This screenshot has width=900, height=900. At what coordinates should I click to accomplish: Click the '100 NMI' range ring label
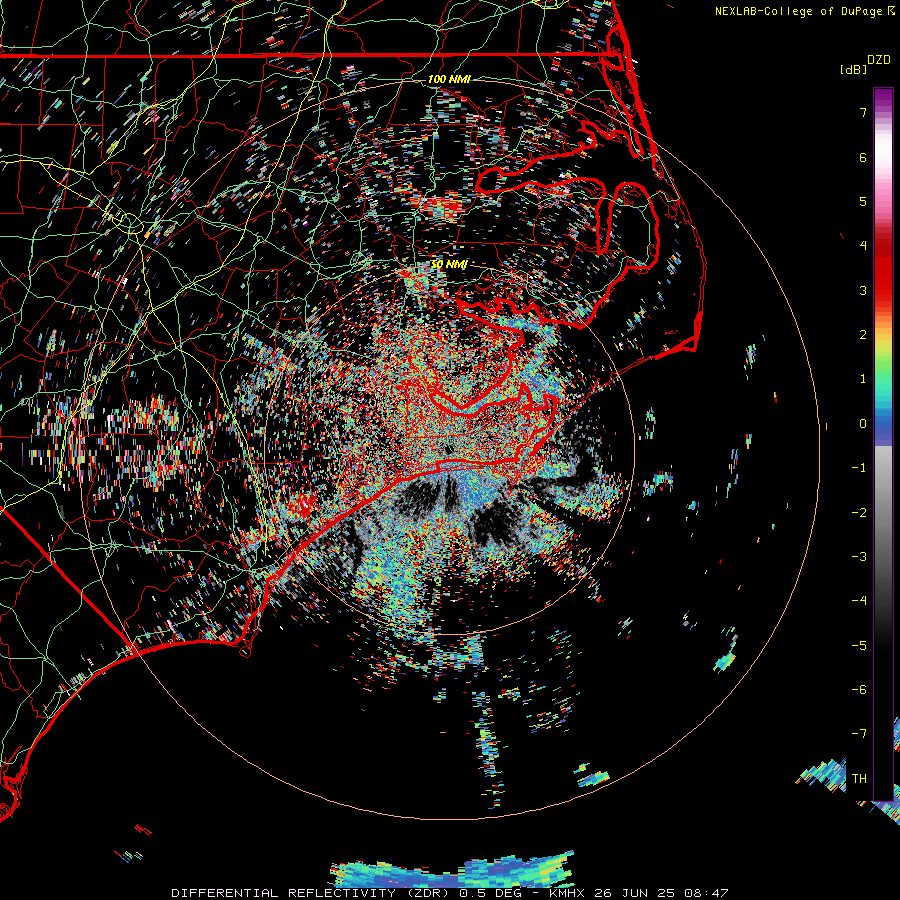[x=449, y=79]
